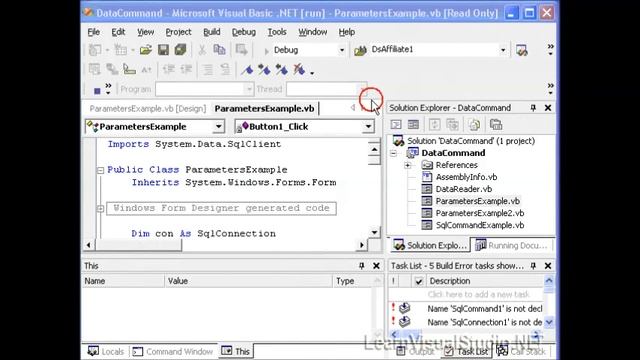
Task: Click View Designer icon in Solution Explorer
Action: pos(413,124)
